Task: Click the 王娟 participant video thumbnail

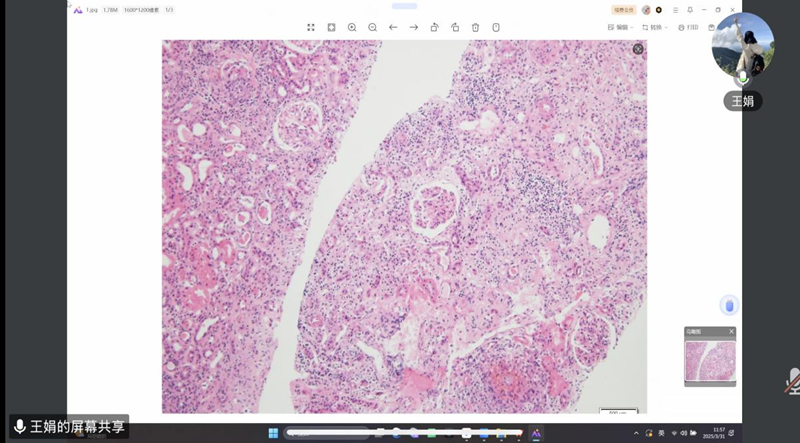Action: coord(743,44)
